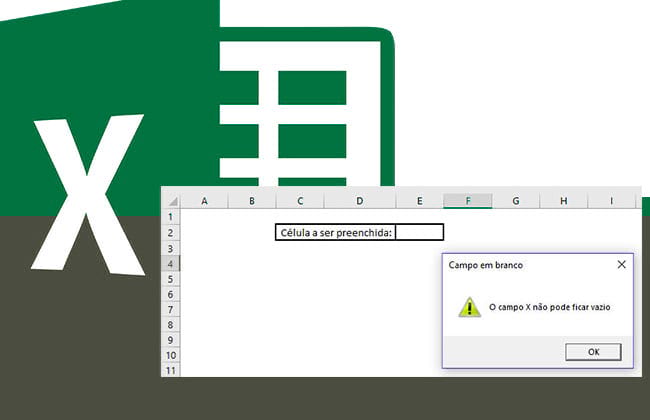
Task: Select row 6 header
Action: 170,294
